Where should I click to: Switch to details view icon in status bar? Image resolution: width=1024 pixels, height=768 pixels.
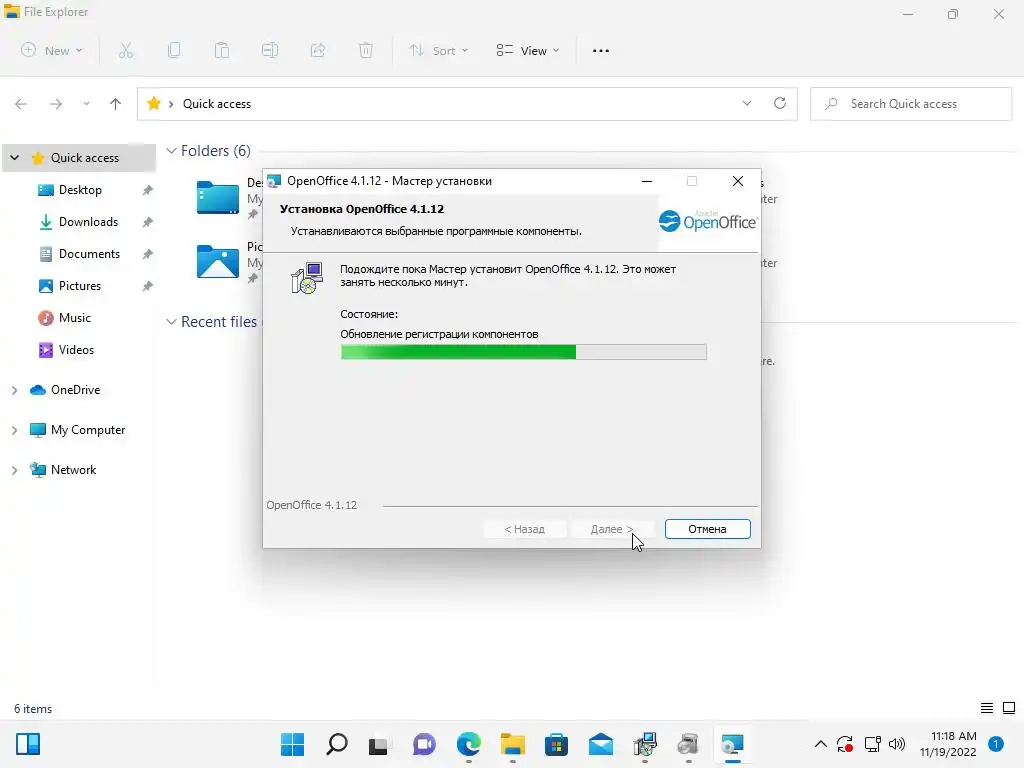coord(987,708)
